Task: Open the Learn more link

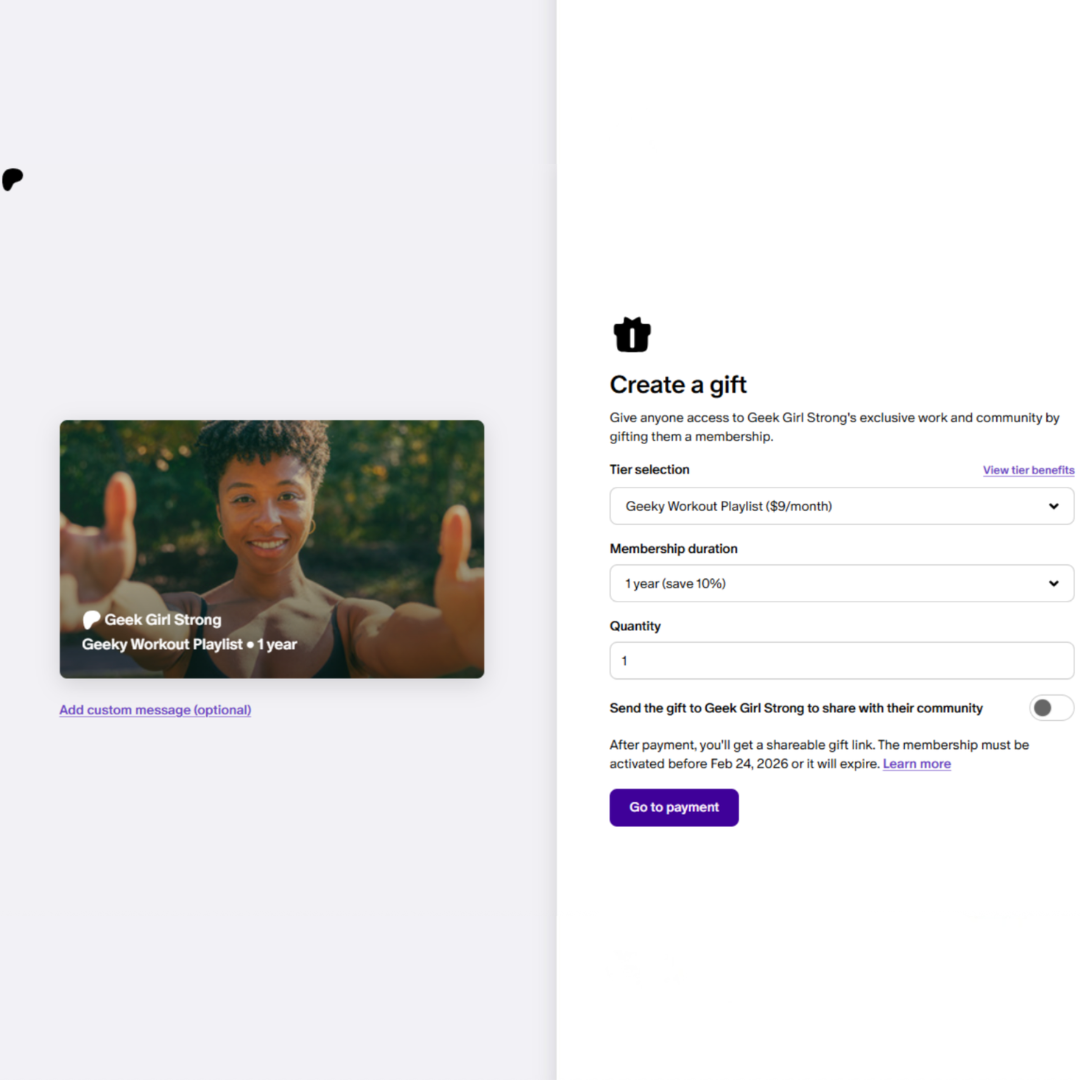Action: 917,764
